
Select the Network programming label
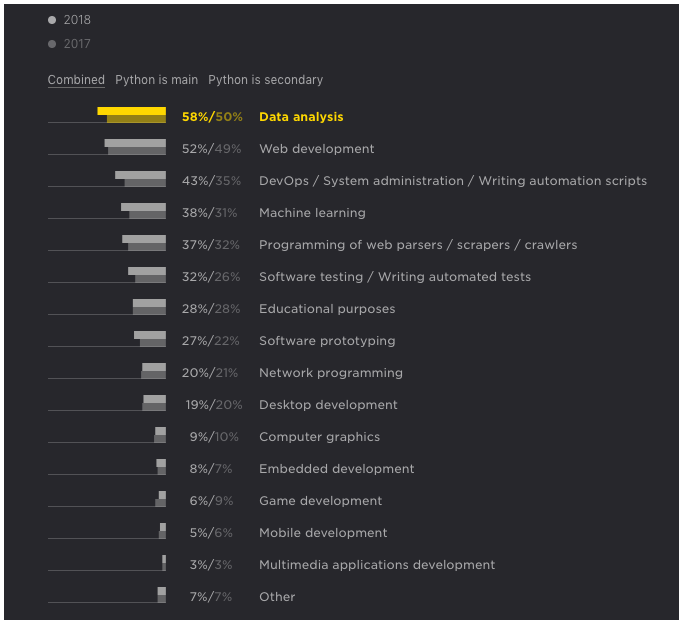click(331, 373)
